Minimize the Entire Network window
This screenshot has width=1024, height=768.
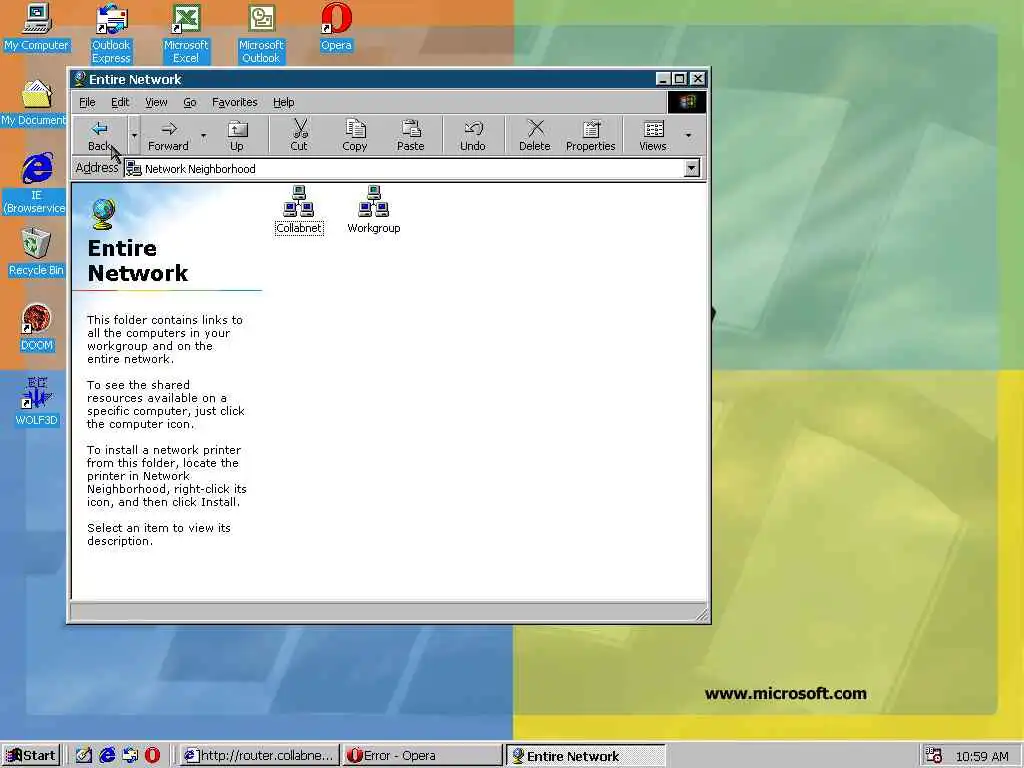pyautogui.click(x=664, y=79)
